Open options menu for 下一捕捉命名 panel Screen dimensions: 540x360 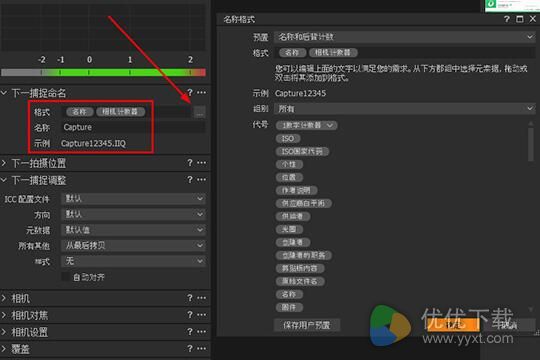[201, 92]
